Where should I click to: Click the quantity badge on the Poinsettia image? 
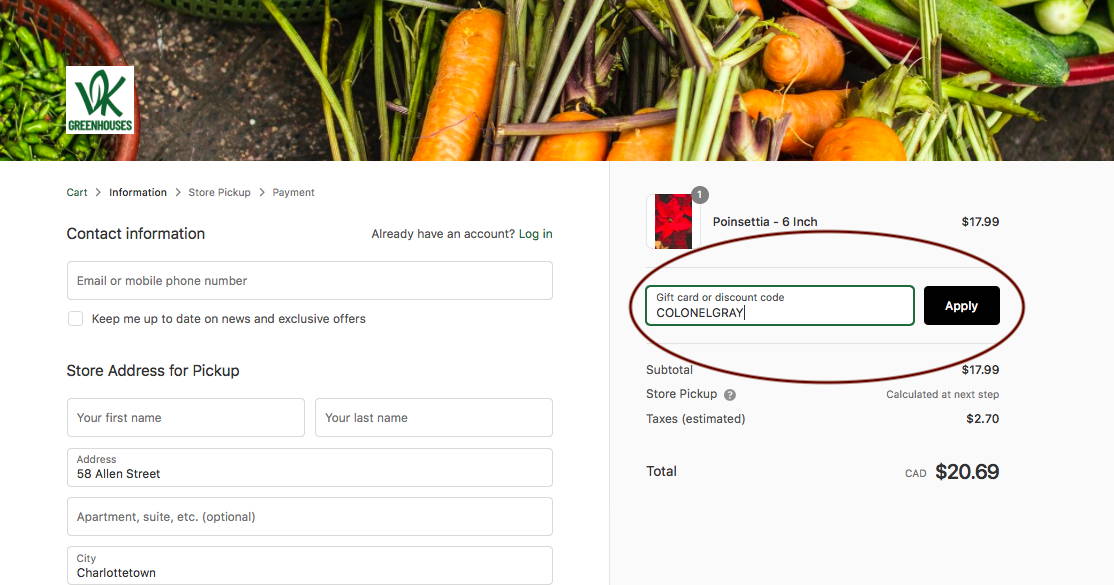(700, 195)
